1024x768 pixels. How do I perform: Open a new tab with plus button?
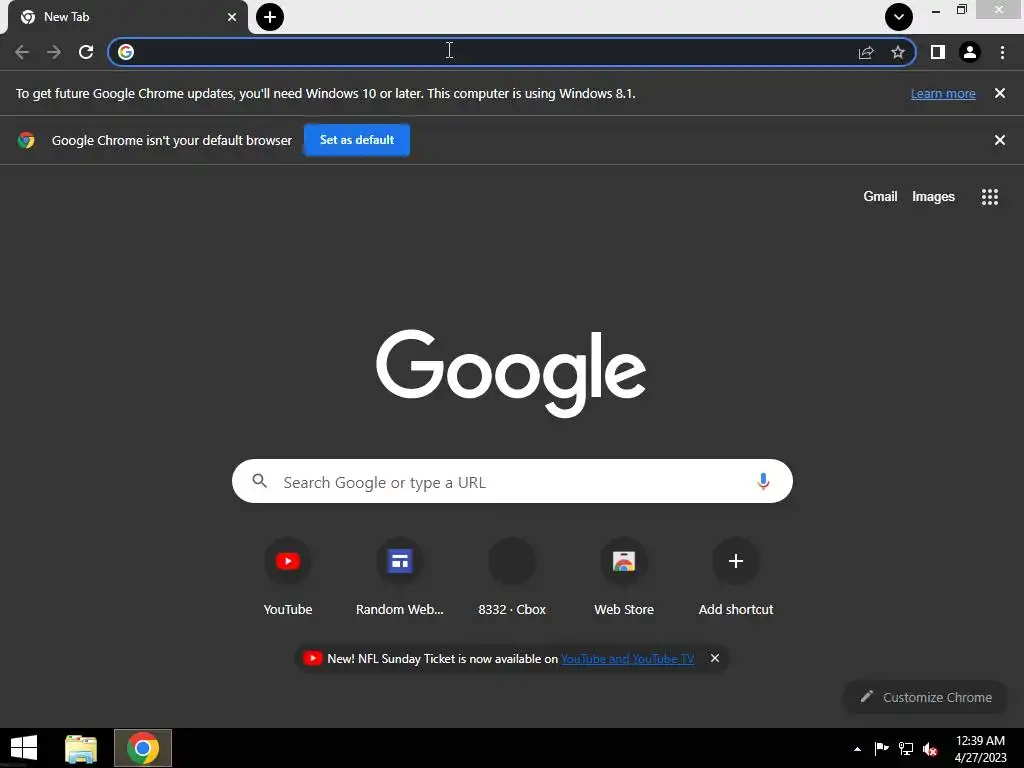click(270, 17)
